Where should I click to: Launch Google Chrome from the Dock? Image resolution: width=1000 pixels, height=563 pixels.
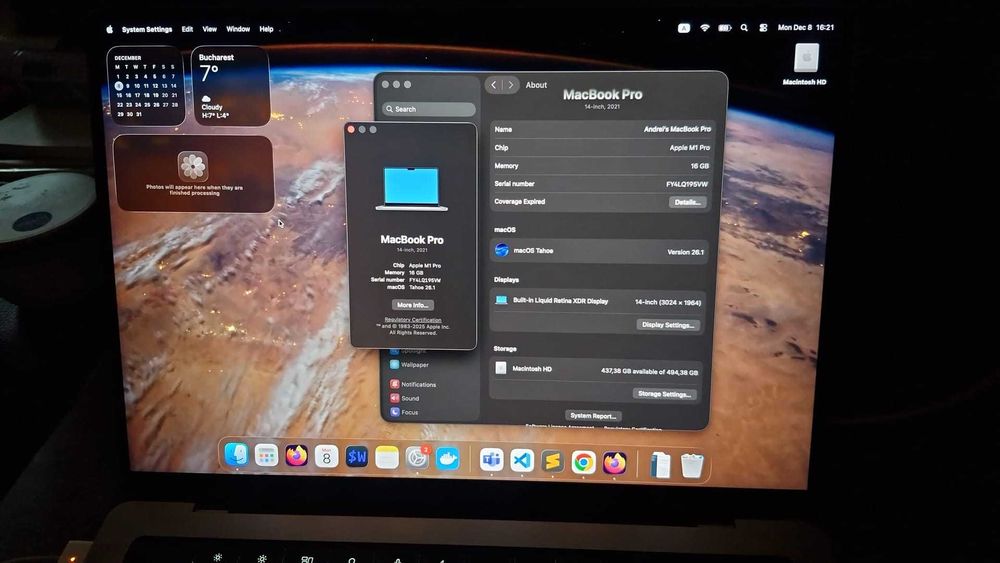[x=583, y=462]
